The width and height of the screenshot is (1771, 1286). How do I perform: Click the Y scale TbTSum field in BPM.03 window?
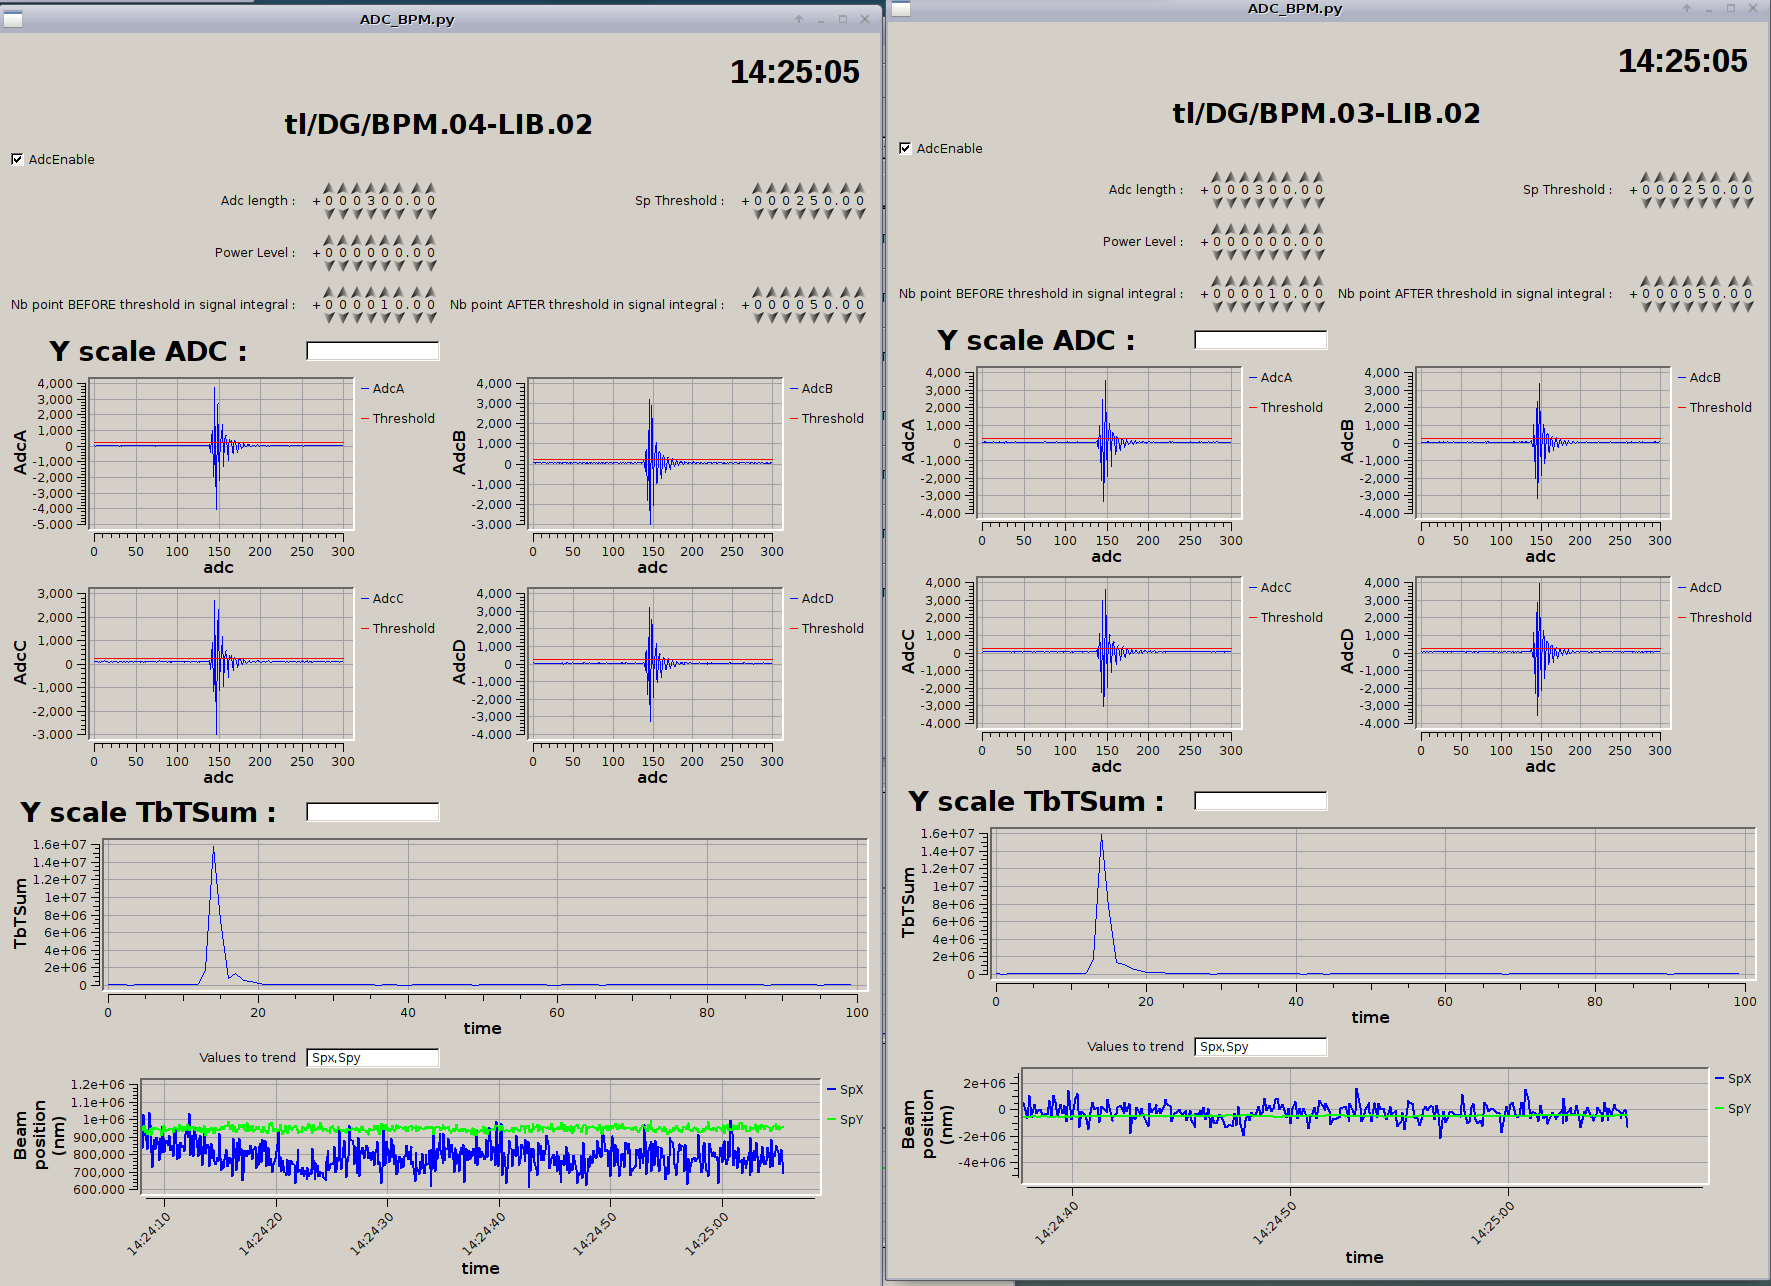pos(1260,801)
